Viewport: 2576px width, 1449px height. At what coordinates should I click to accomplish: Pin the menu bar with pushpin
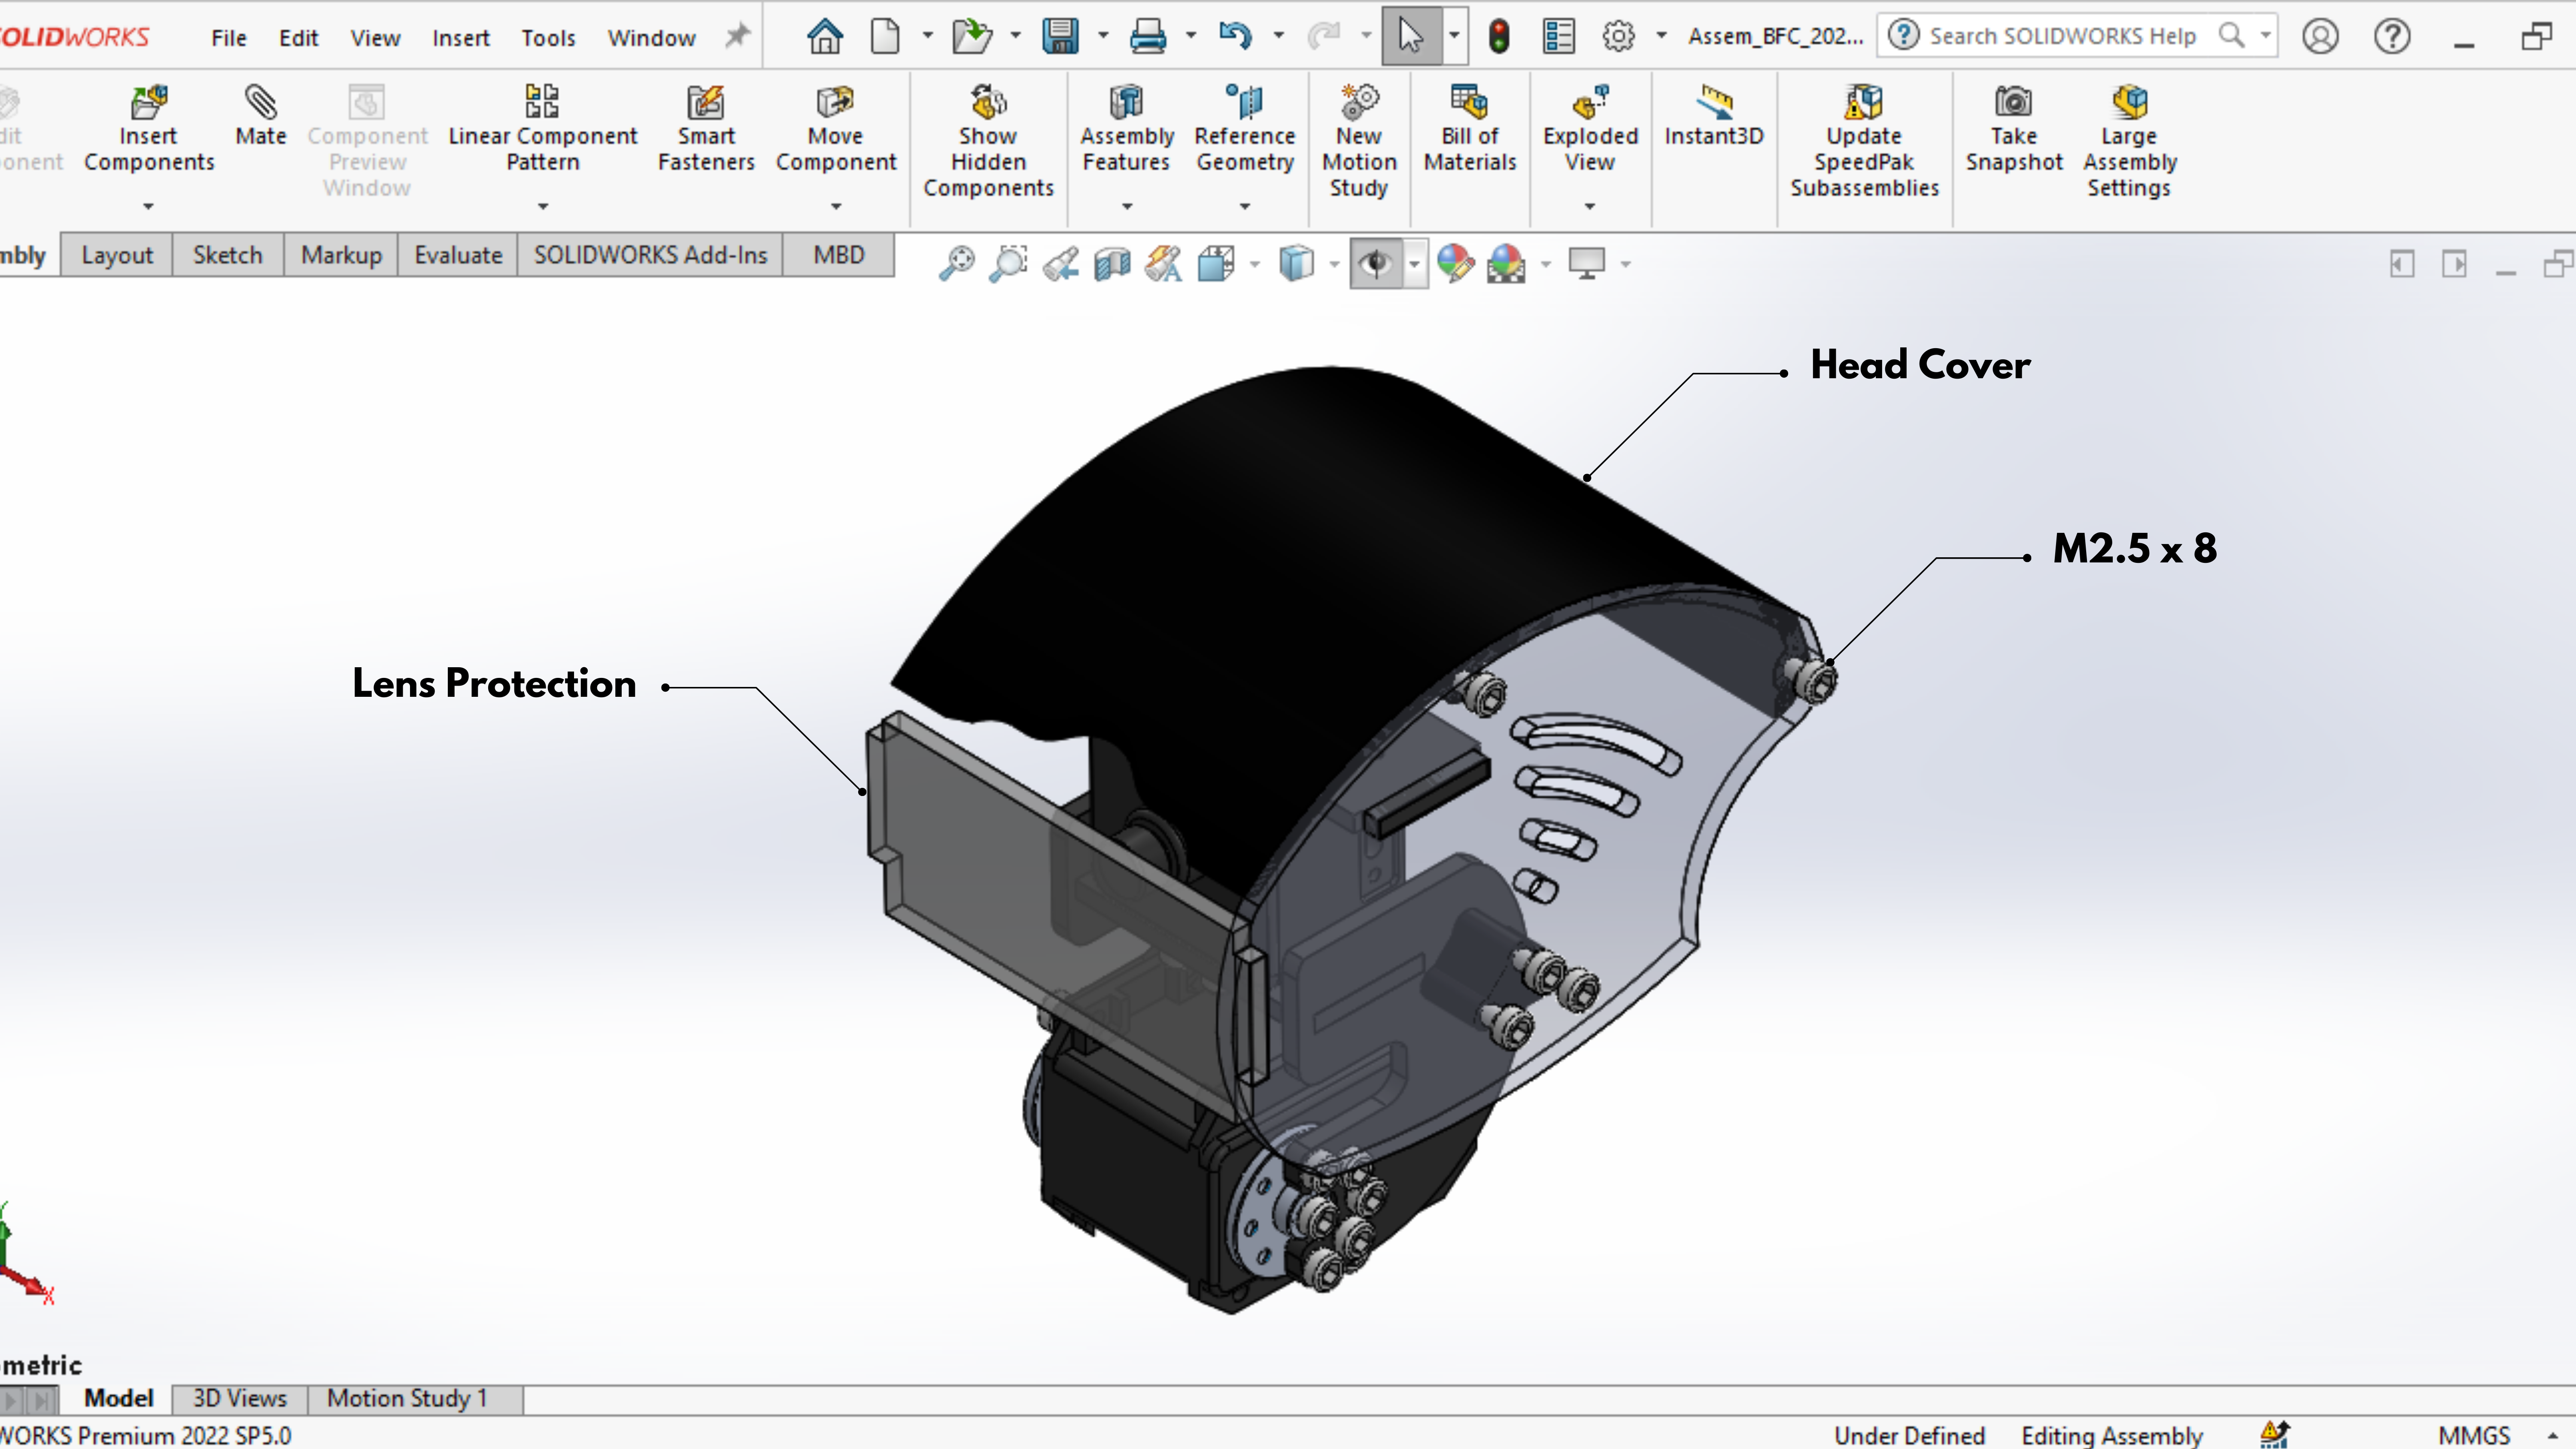tap(737, 37)
